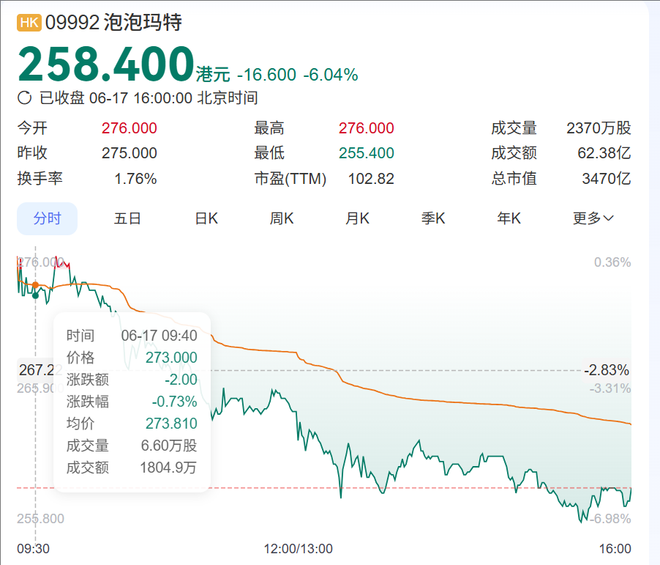Image resolution: width=660 pixels, height=565 pixels.
Task: Click tooltip 成交量 value 6.60万股
Action: pyautogui.click(x=169, y=445)
